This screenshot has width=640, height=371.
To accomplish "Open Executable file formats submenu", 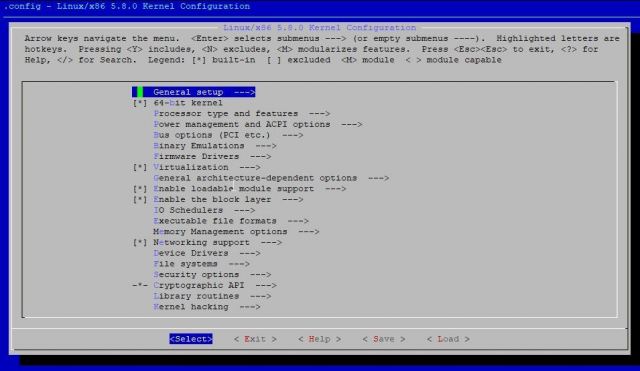I will coord(231,221).
